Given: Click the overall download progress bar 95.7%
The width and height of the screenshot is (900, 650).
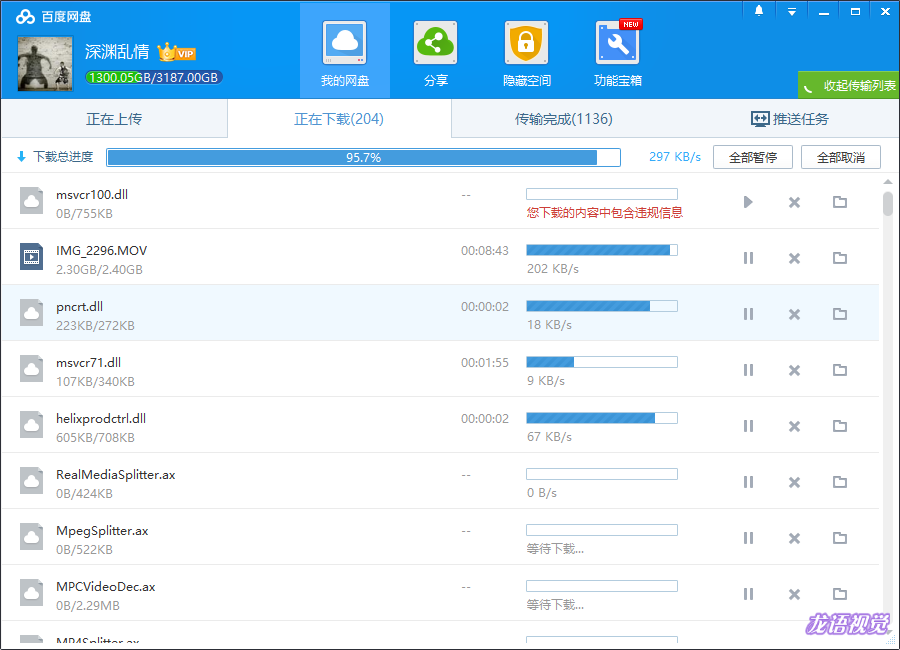Looking at the screenshot, I should click(x=363, y=157).
